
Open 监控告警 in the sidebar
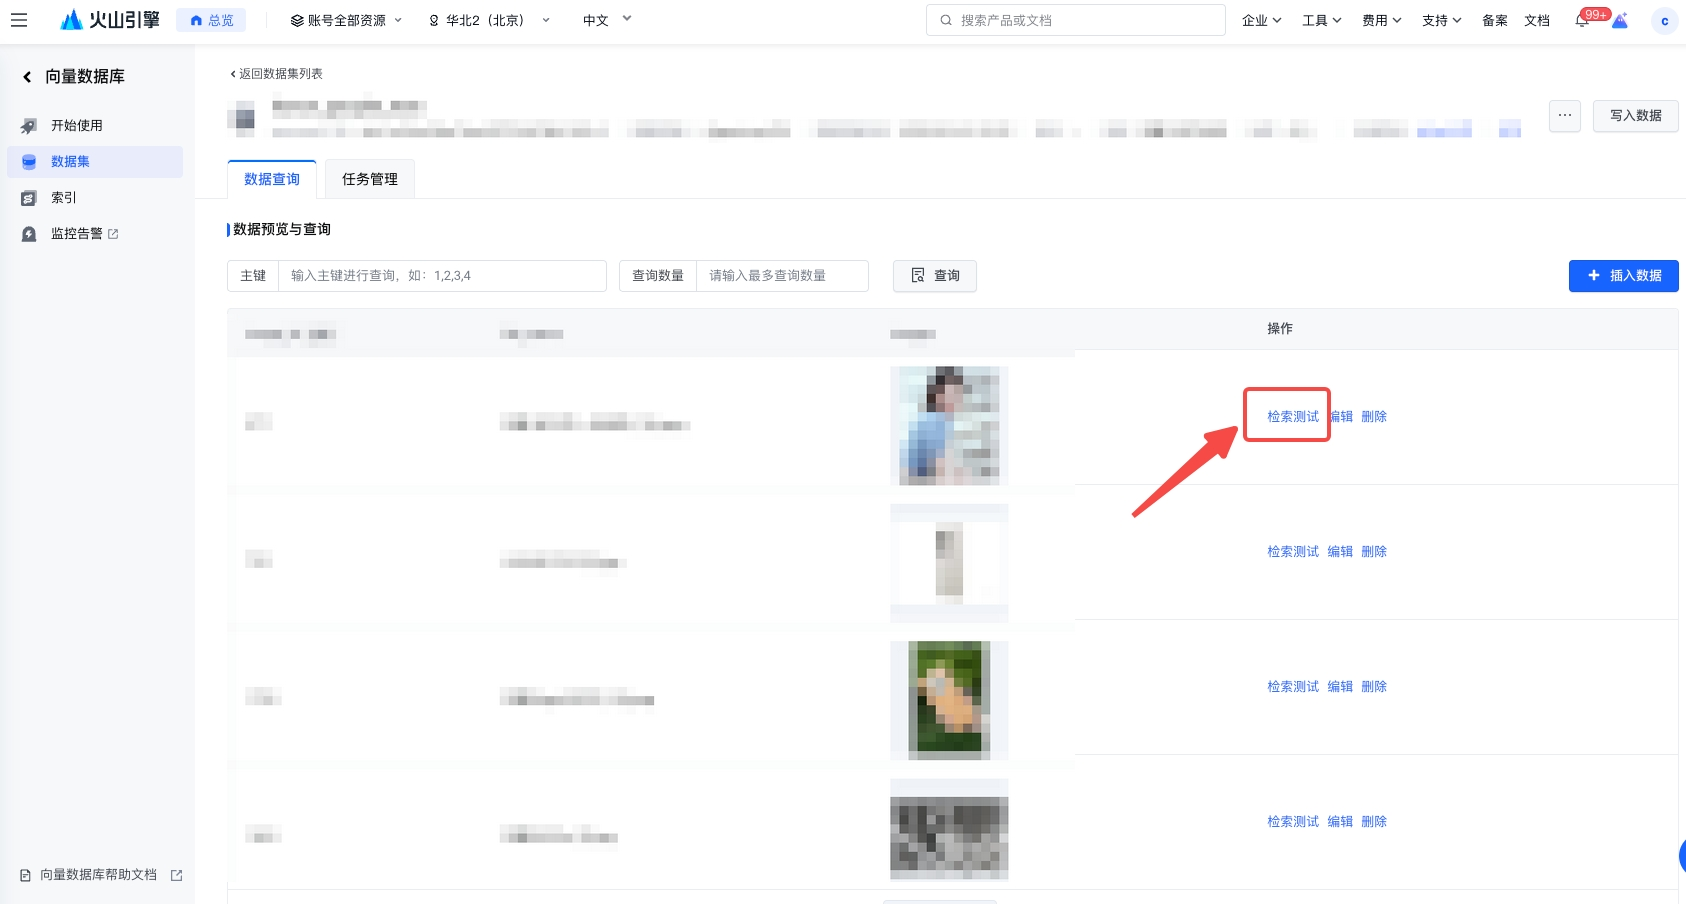point(95,234)
